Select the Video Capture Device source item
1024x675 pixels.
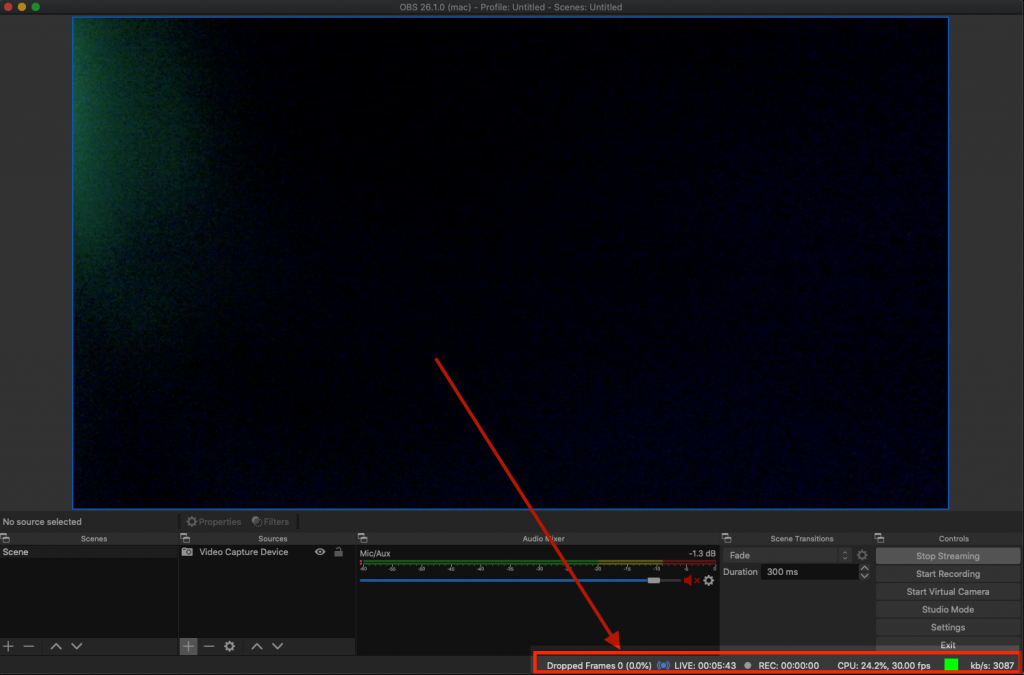(243, 552)
